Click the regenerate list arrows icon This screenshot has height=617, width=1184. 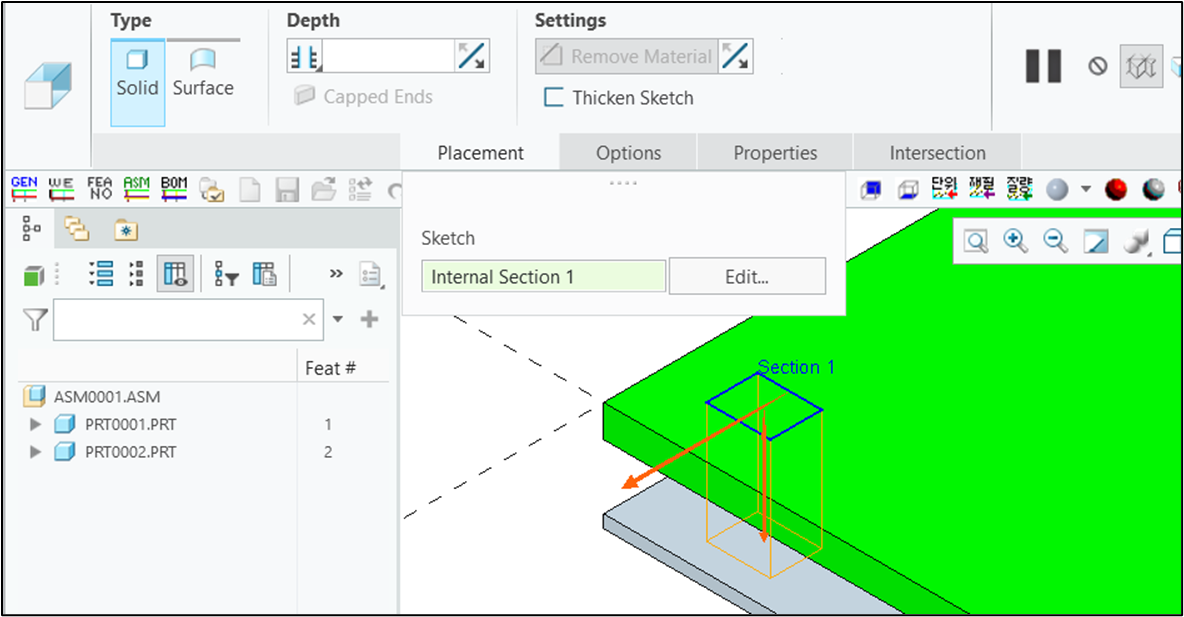coord(360,190)
